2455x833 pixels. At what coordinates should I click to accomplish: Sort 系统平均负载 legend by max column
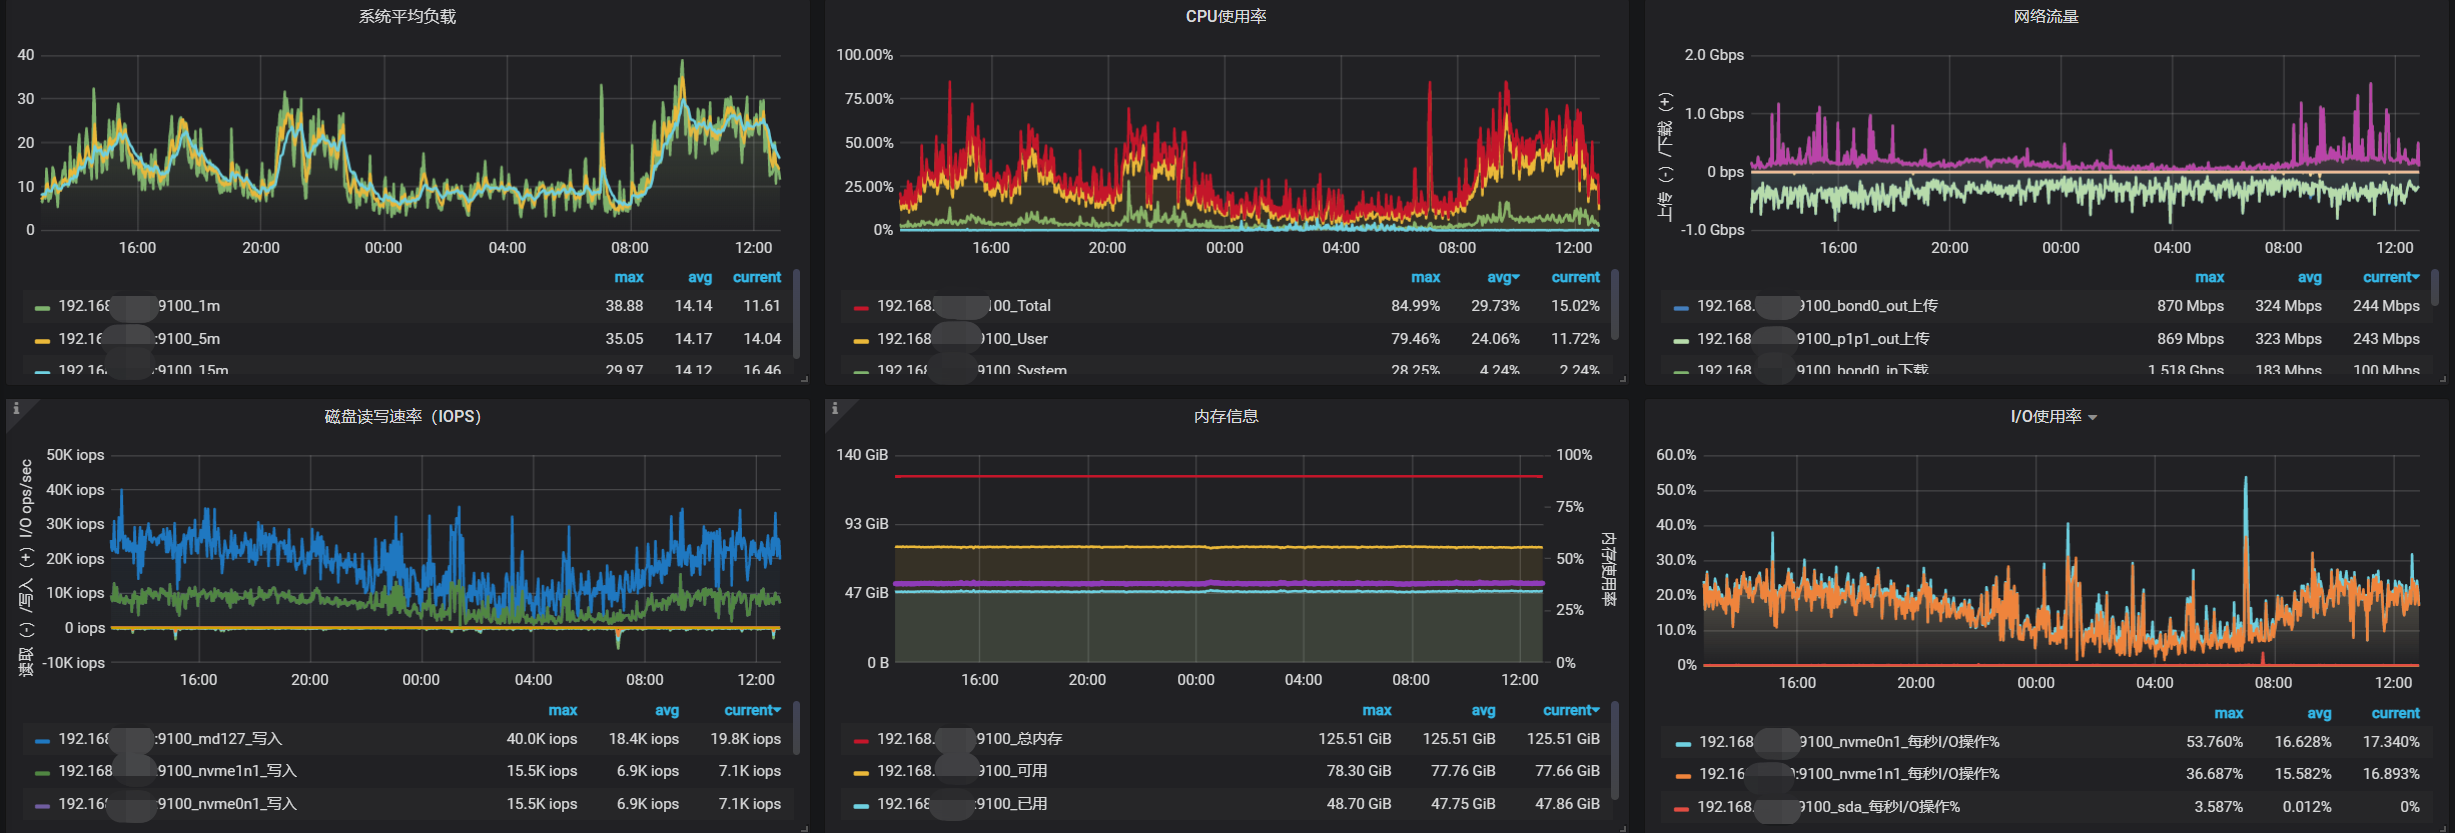point(629,277)
